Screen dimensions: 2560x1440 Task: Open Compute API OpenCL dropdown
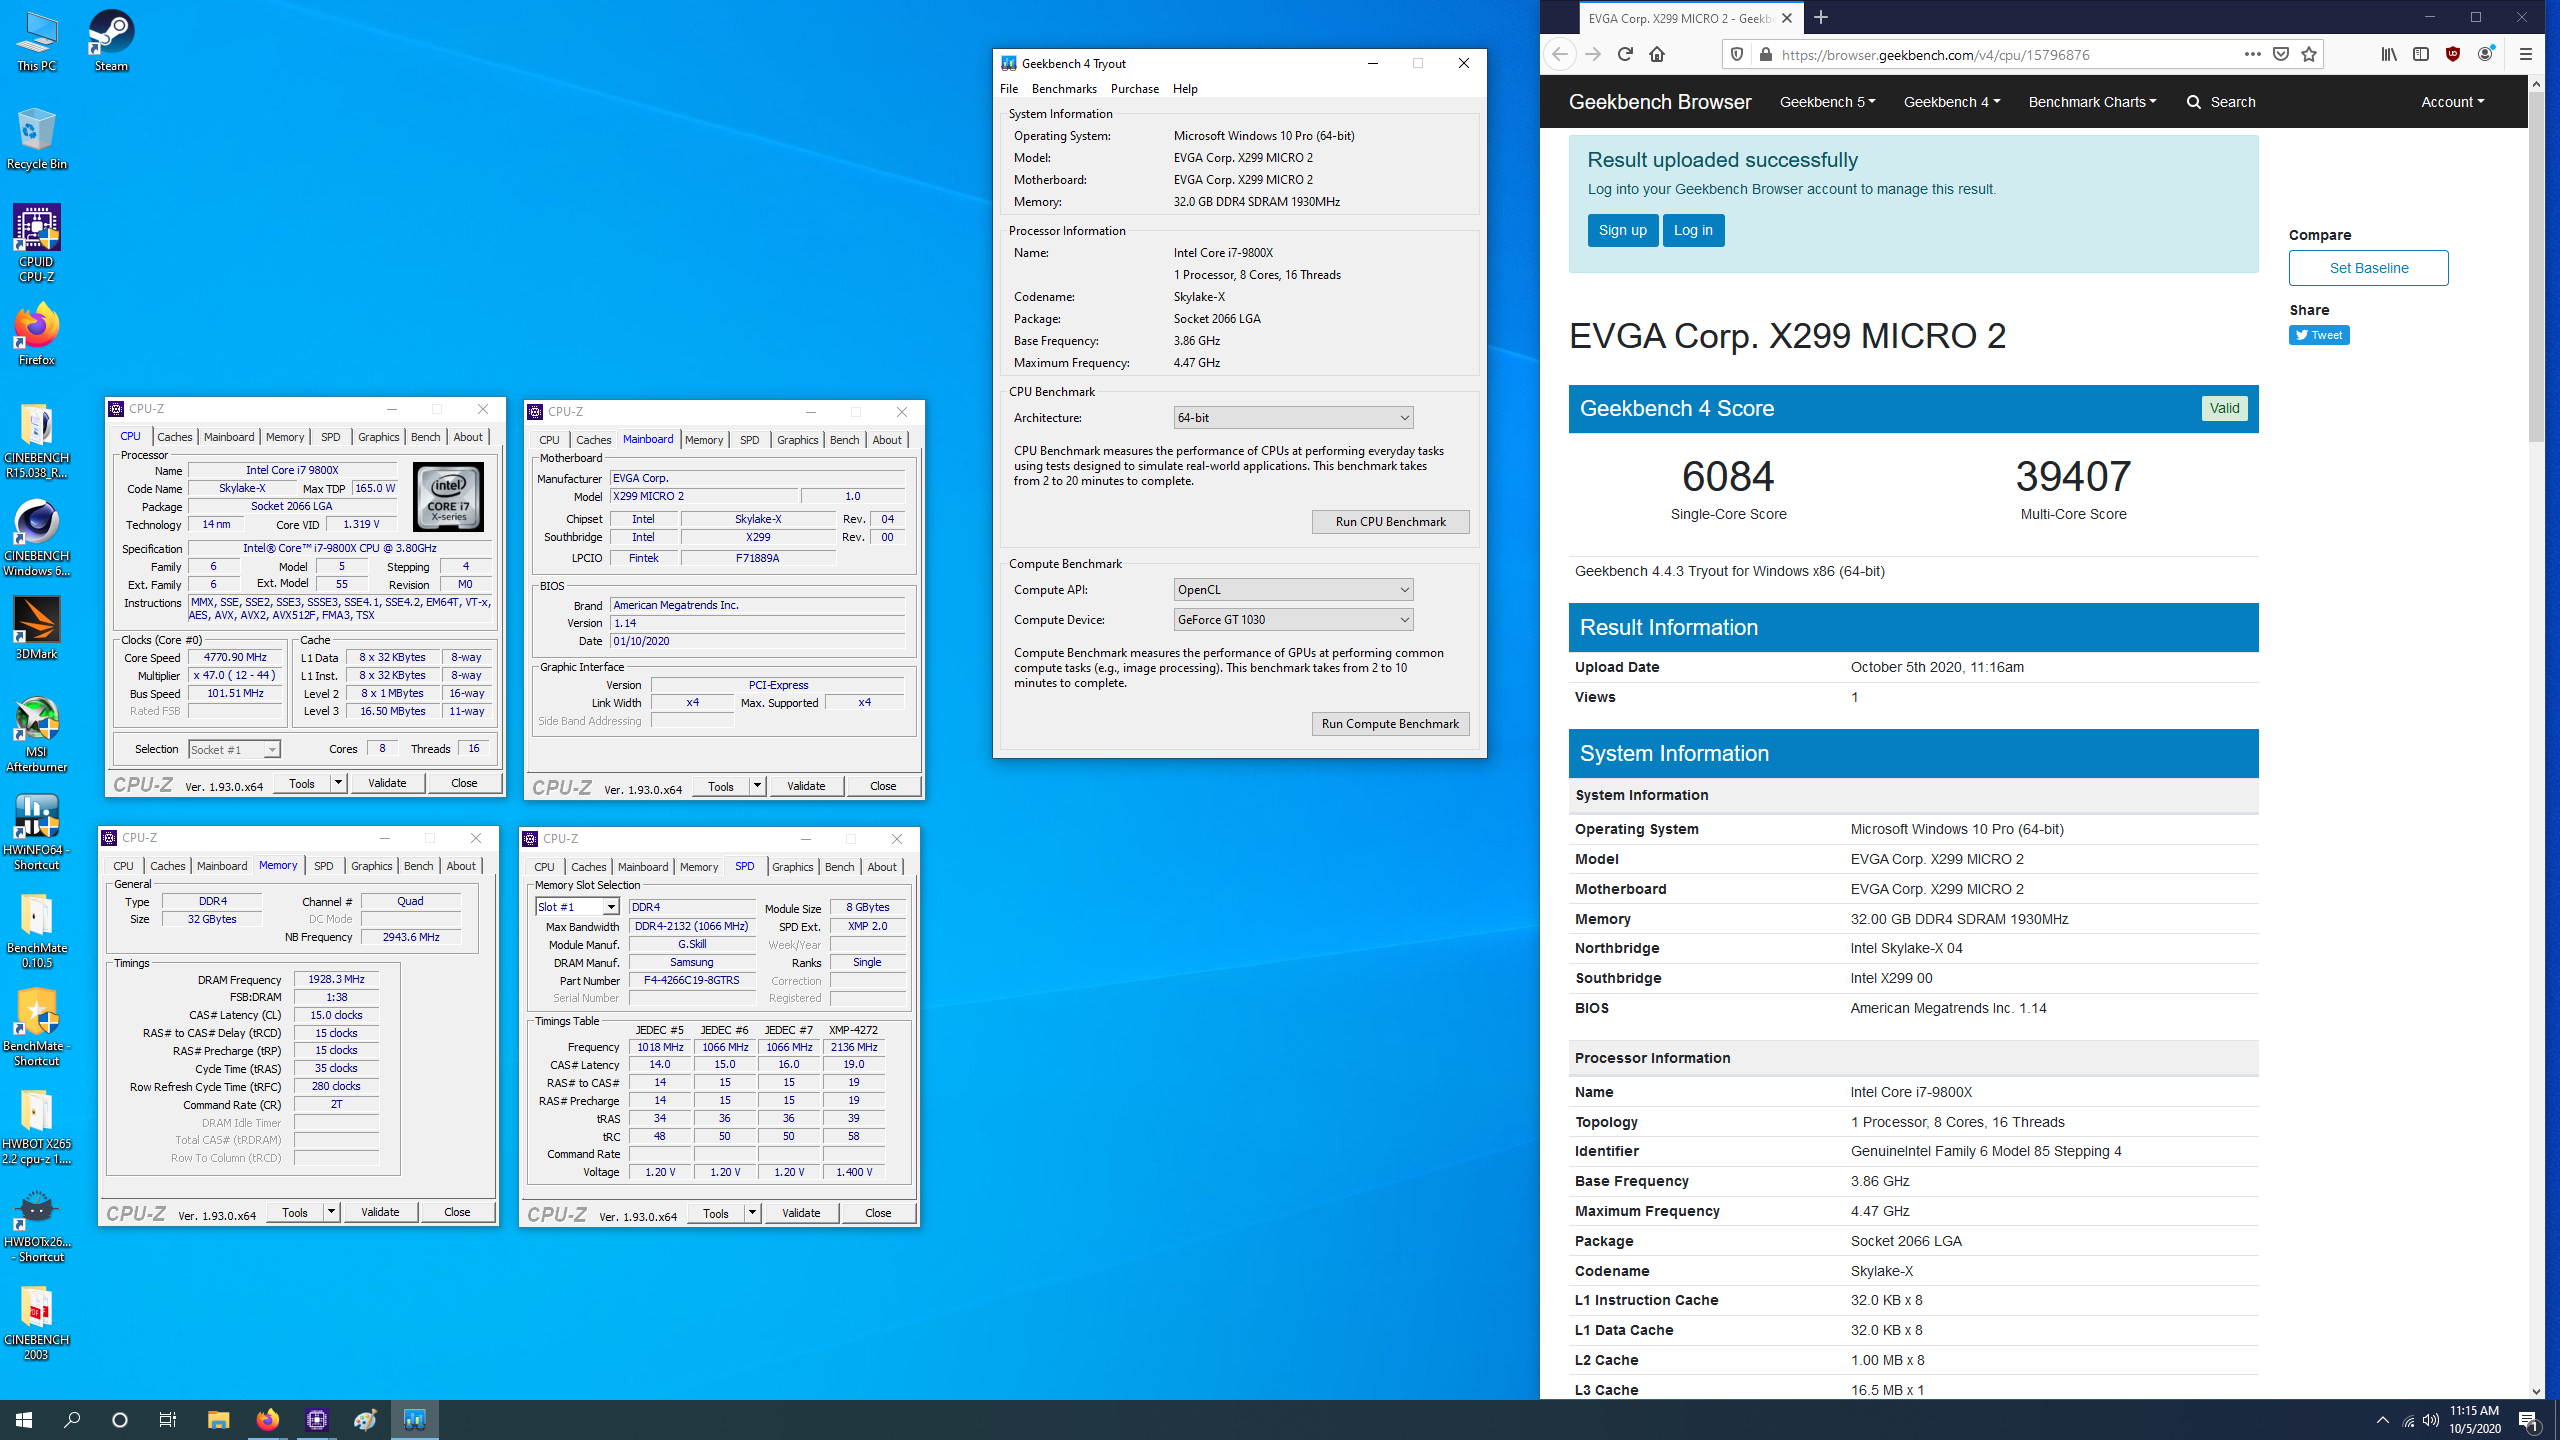tap(1293, 589)
